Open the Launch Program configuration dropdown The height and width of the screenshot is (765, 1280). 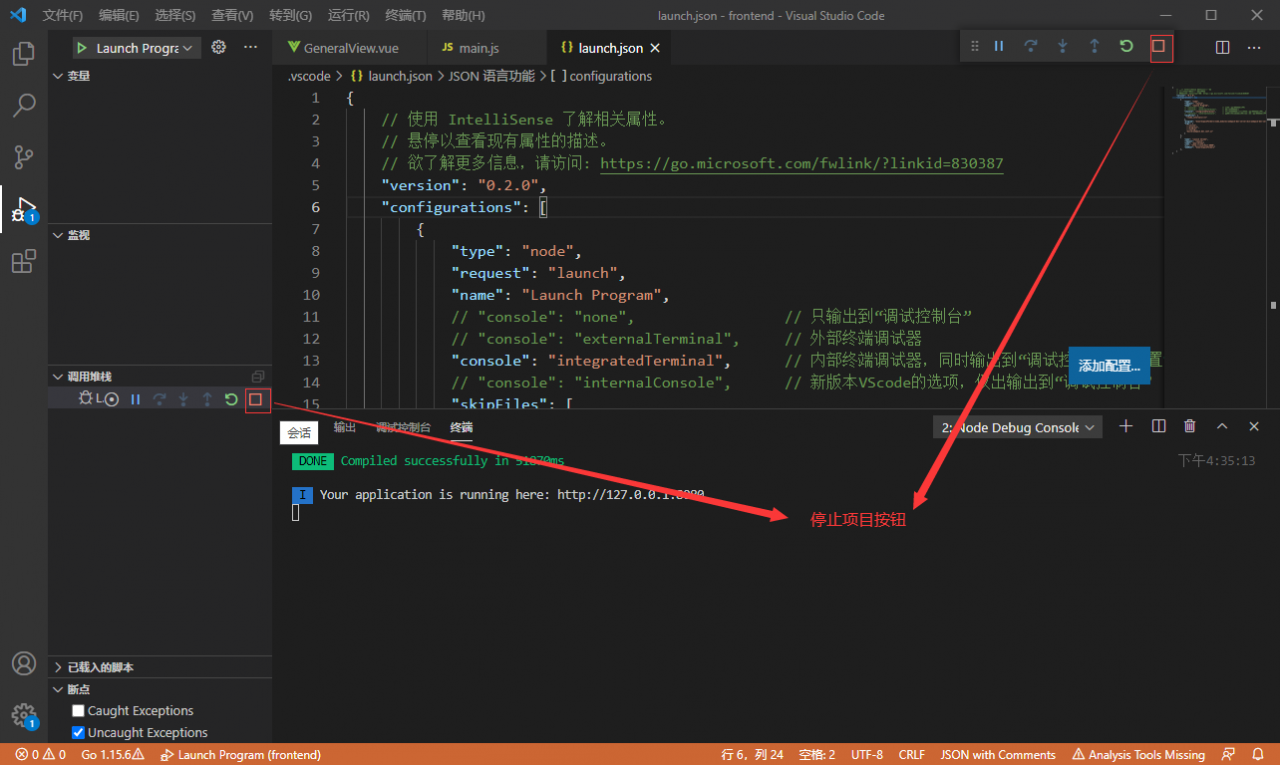[145, 48]
